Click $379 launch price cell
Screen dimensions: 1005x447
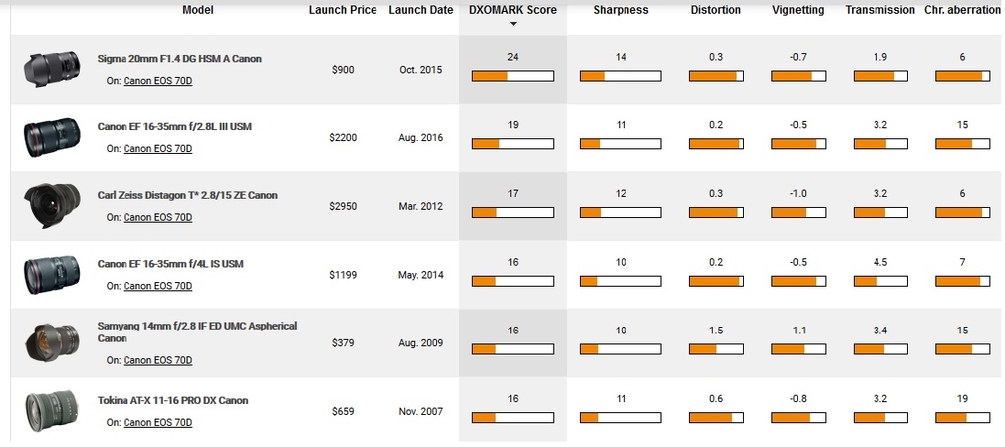coord(342,343)
